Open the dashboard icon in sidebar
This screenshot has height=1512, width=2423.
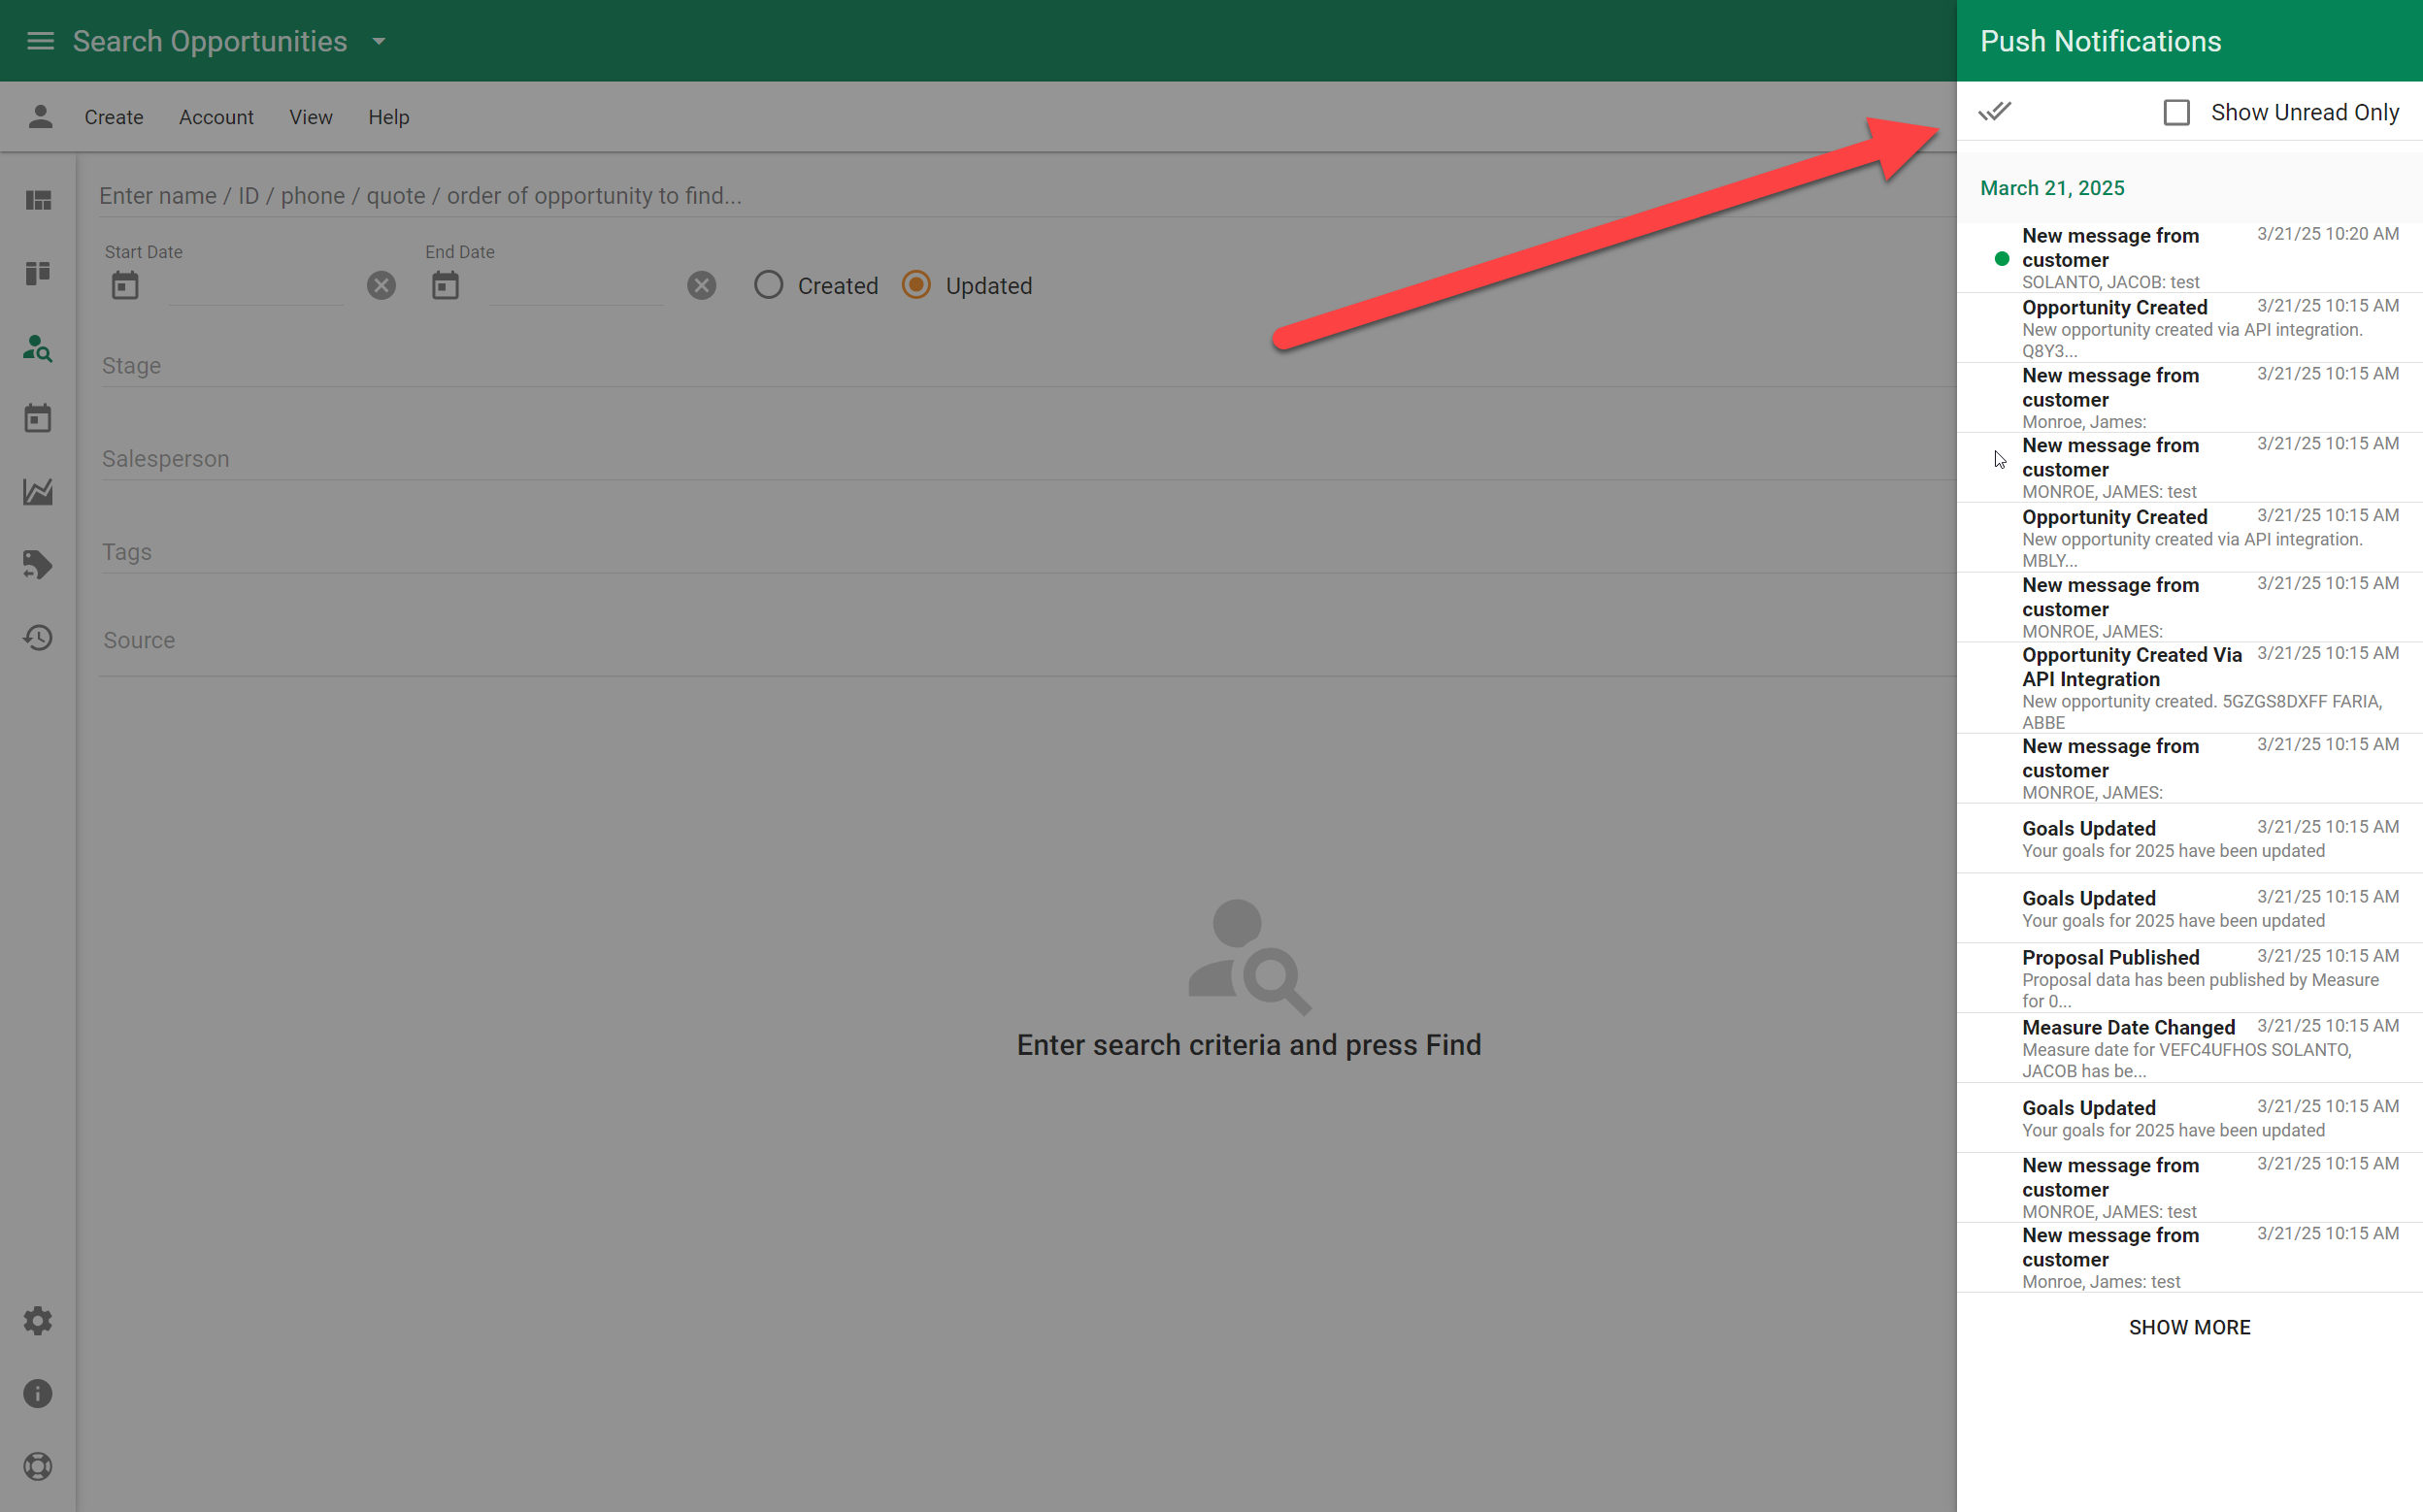(x=38, y=201)
